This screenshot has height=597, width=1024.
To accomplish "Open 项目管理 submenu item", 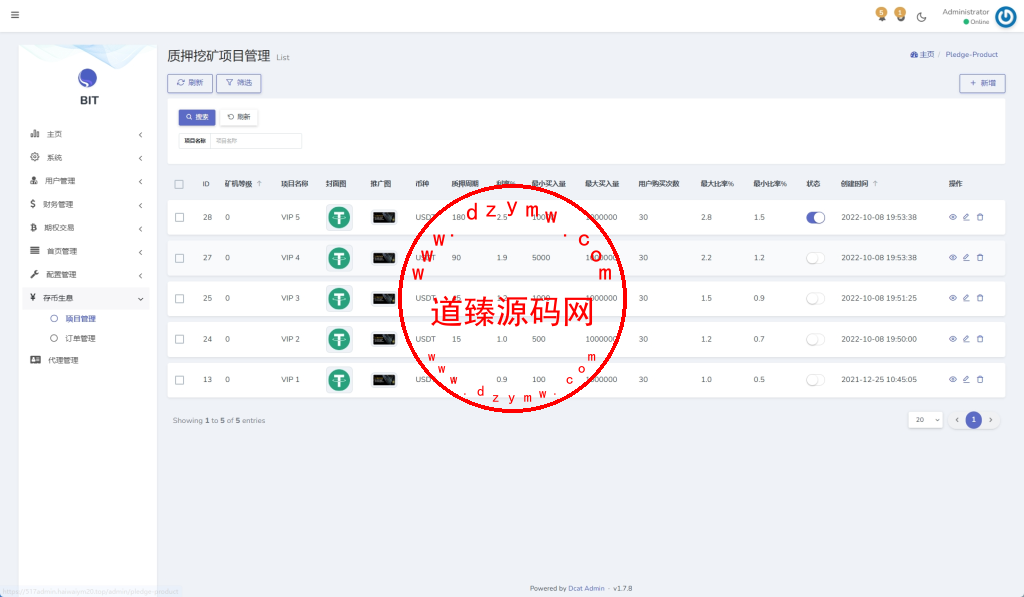I will tap(80, 319).
